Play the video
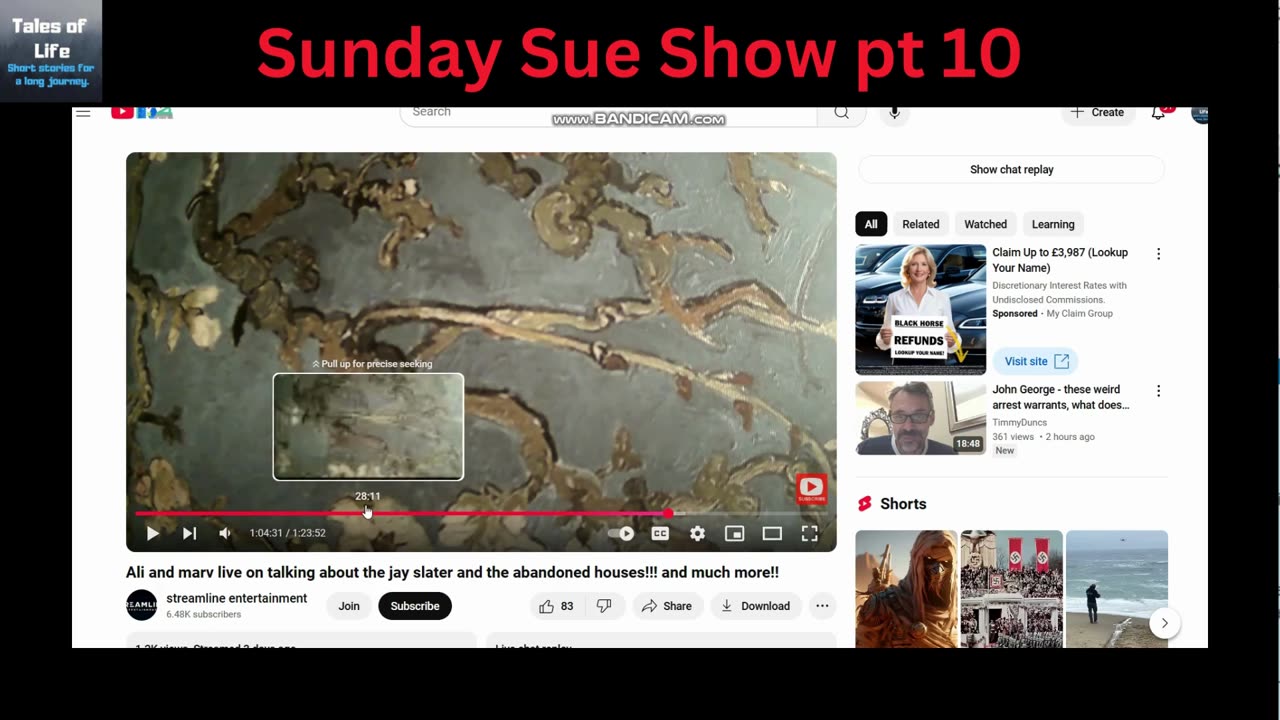Viewport: 1280px width, 720px height. tap(153, 534)
